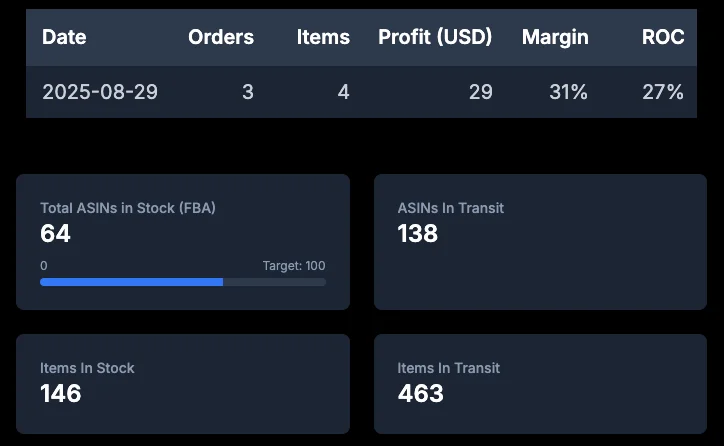Click the ROC column header
This screenshot has width=724, height=446.
pos(663,37)
